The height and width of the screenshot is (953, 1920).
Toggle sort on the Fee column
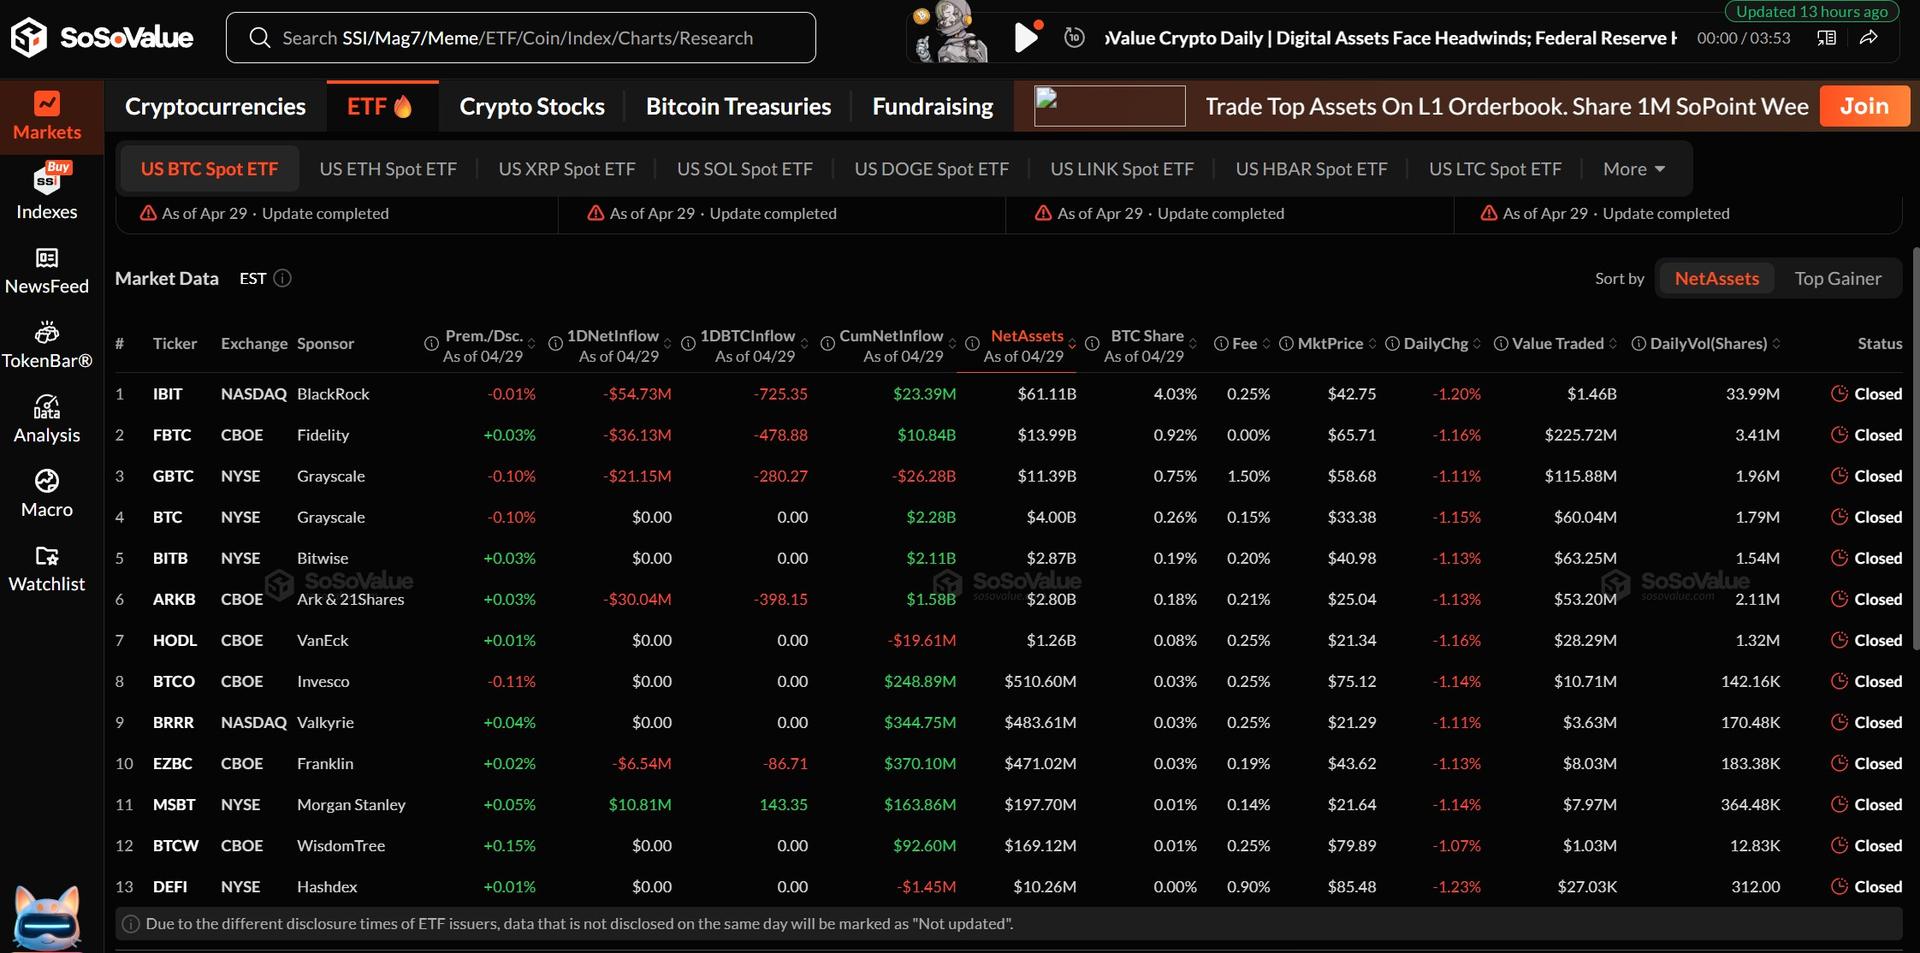(1266, 344)
